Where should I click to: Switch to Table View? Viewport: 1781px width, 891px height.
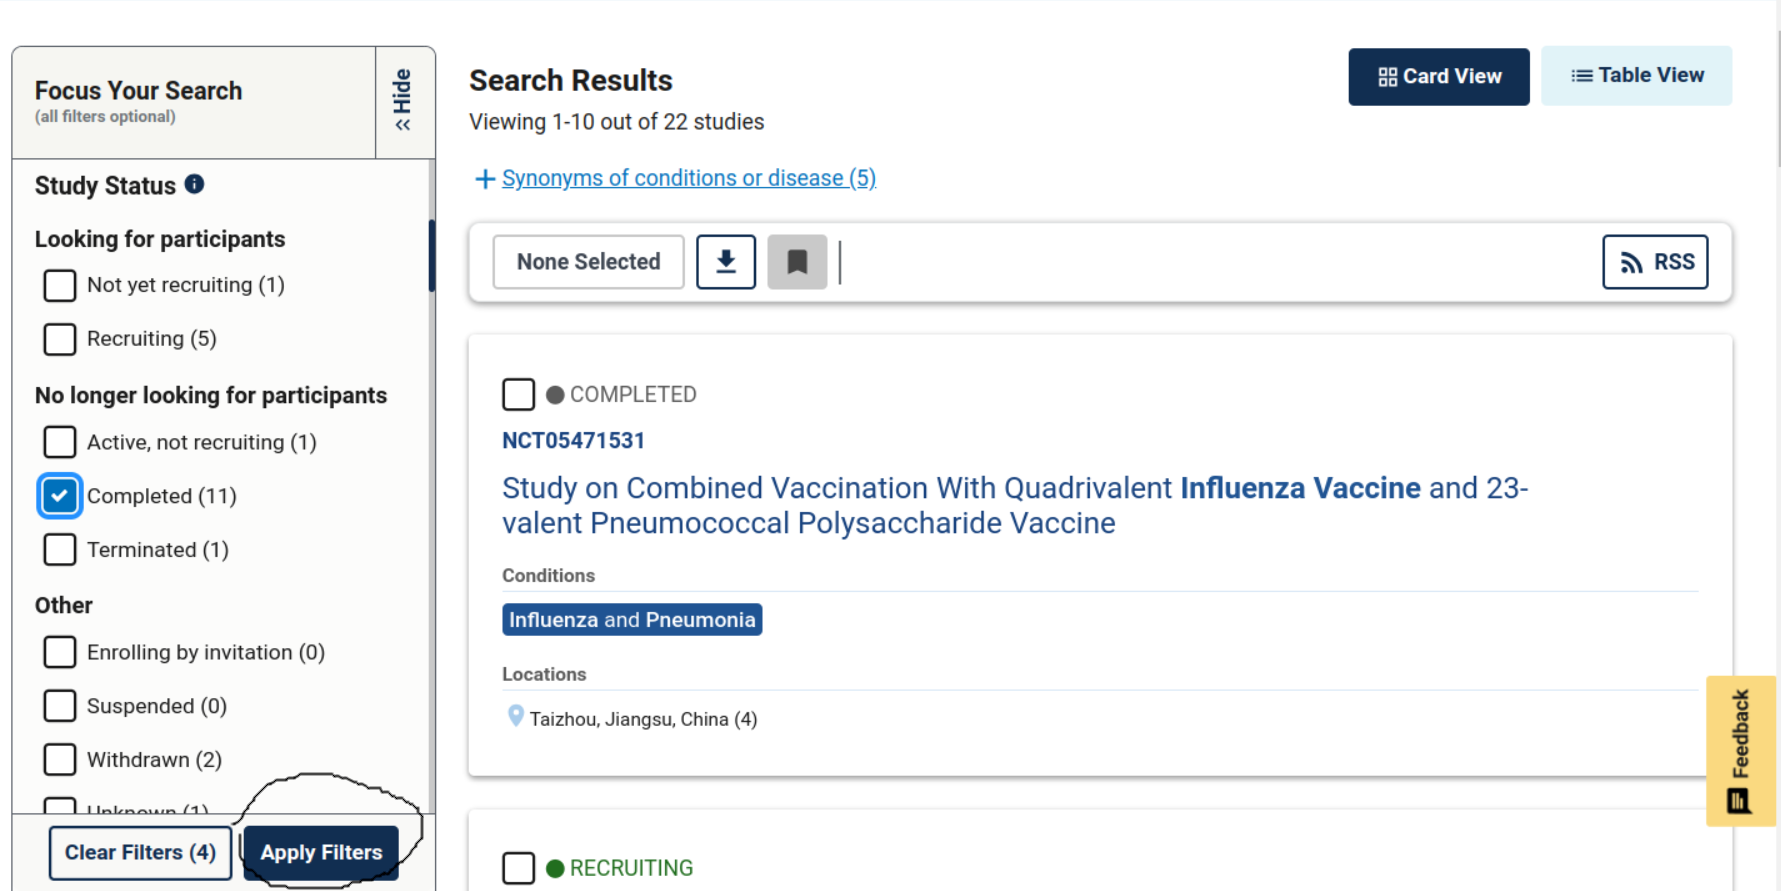click(x=1636, y=76)
